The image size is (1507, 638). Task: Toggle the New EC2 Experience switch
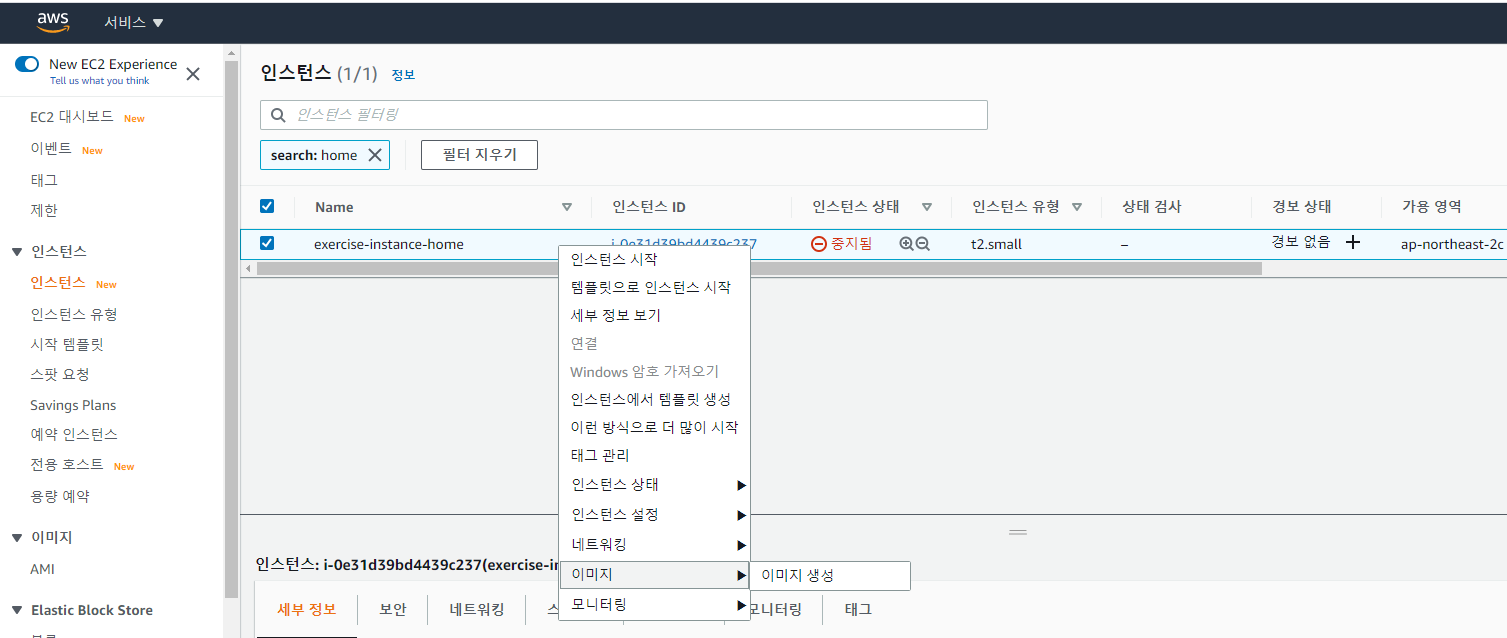[x=27, y=64]
